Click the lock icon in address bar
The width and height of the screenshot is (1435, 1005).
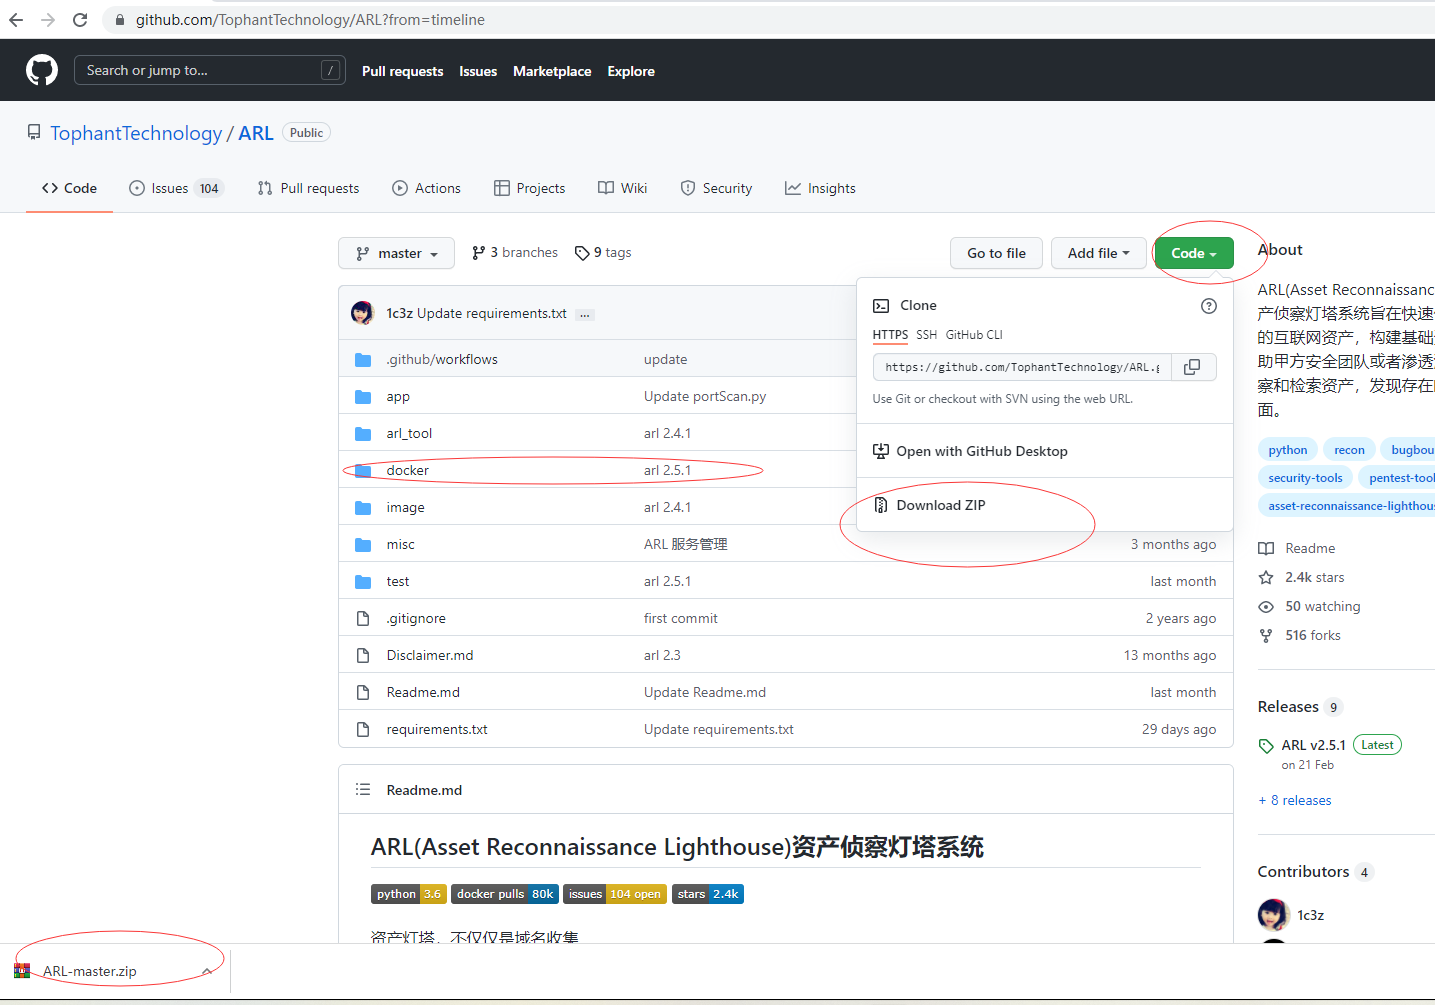point(120,20)
